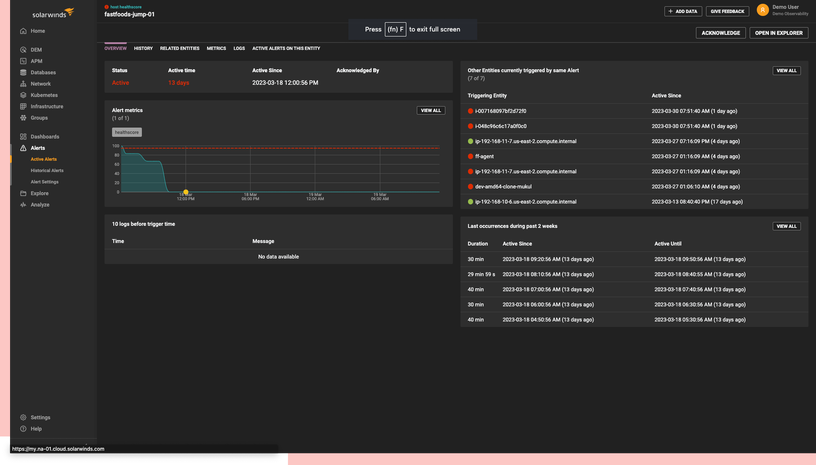The height and width of the screenshot is (465, 816).
Task: Toggle the healthscore metric legend chip
Action: coord(126,132)
